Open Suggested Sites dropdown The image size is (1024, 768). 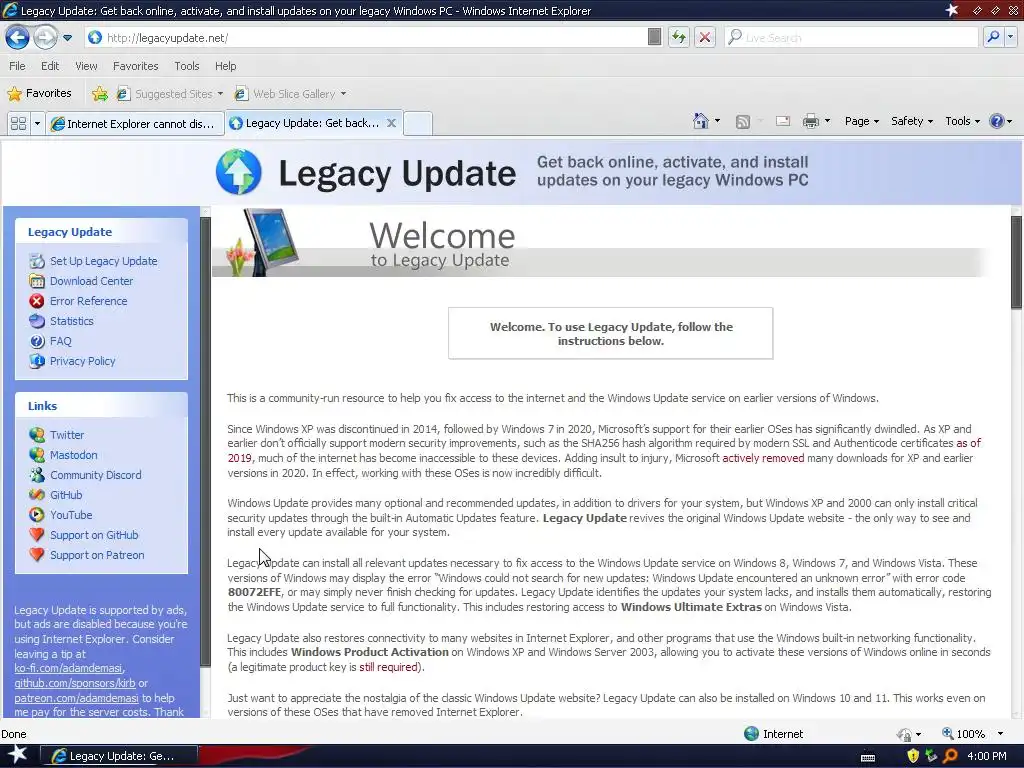click(x=170, y=94)
